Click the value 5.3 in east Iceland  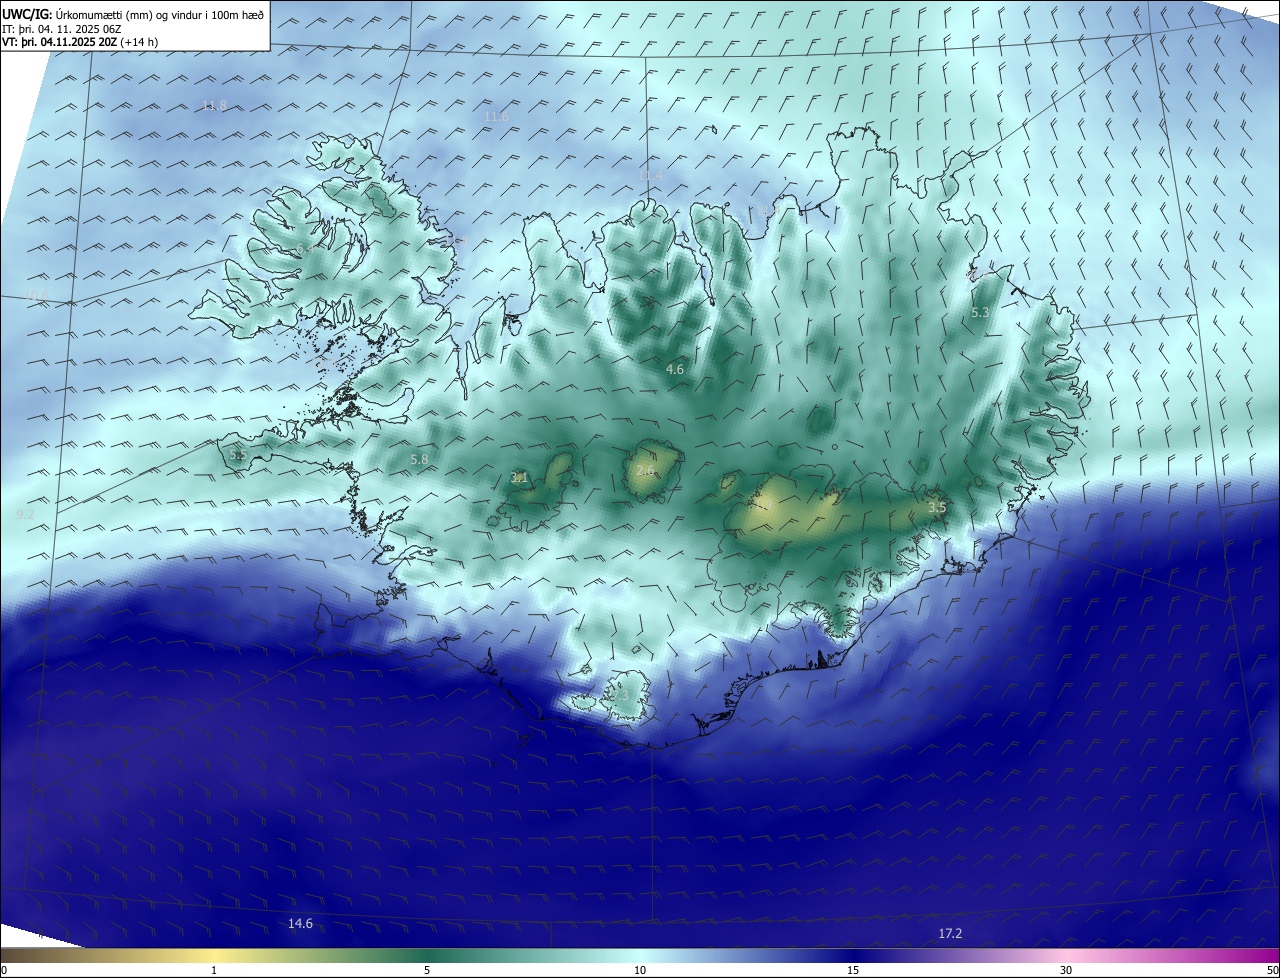click(x=980, y=313)
